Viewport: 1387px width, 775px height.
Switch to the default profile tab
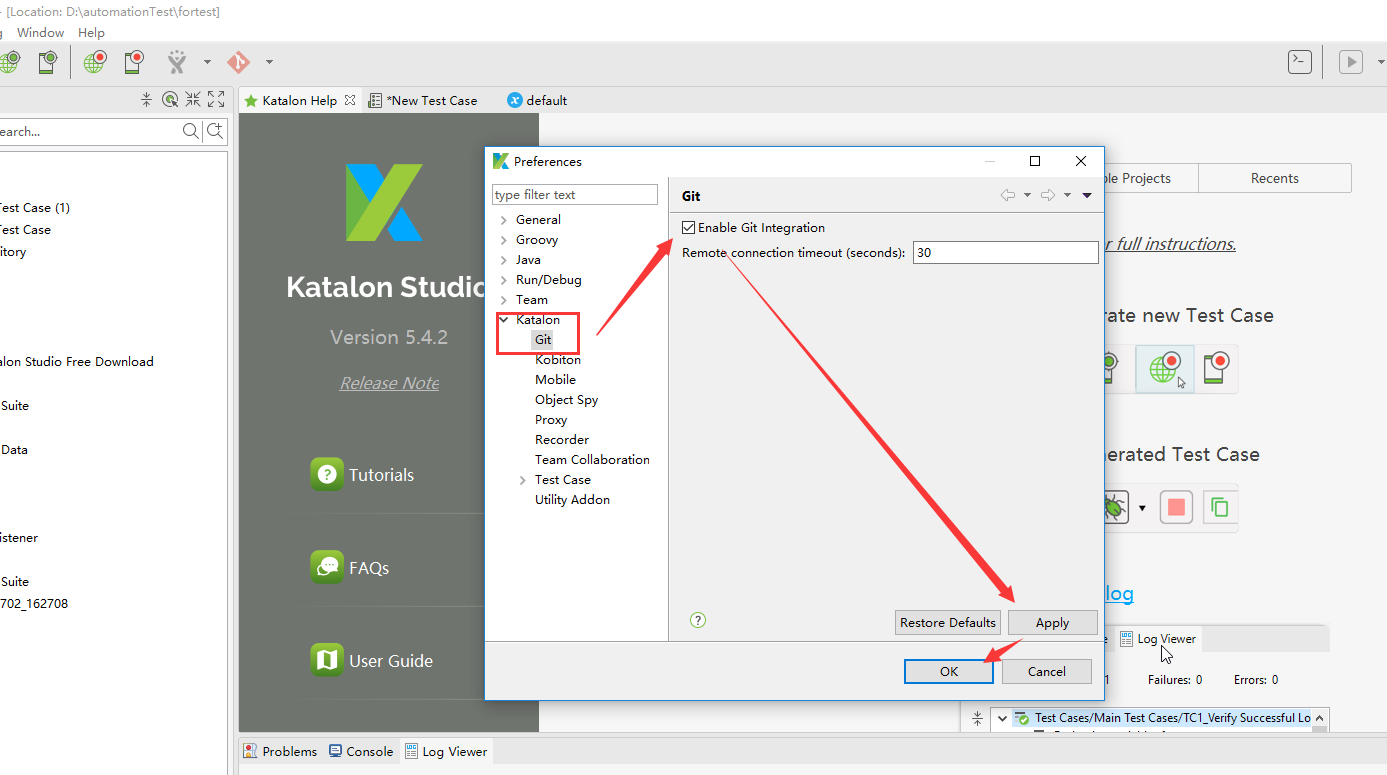coord(537,100)
